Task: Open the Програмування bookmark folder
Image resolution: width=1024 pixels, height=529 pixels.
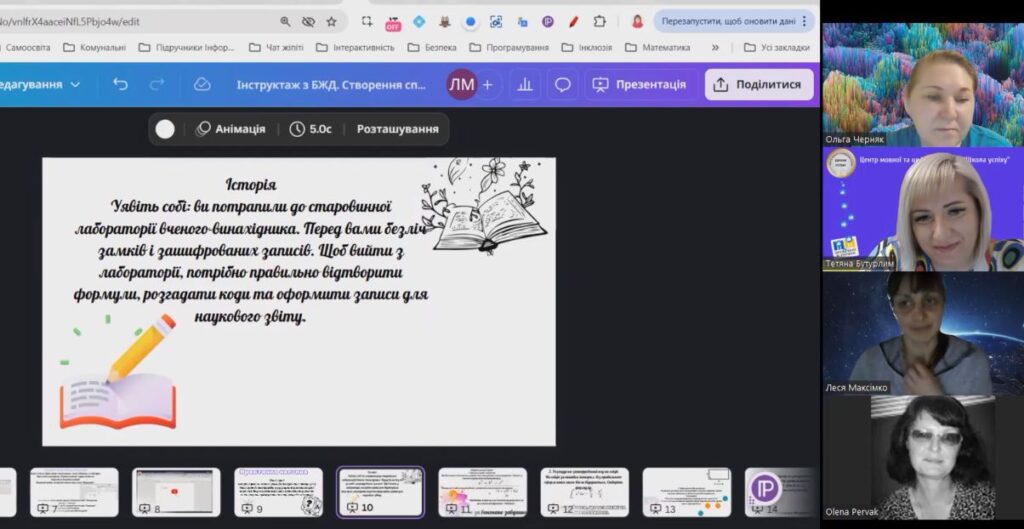Action: tap(509, 48)
